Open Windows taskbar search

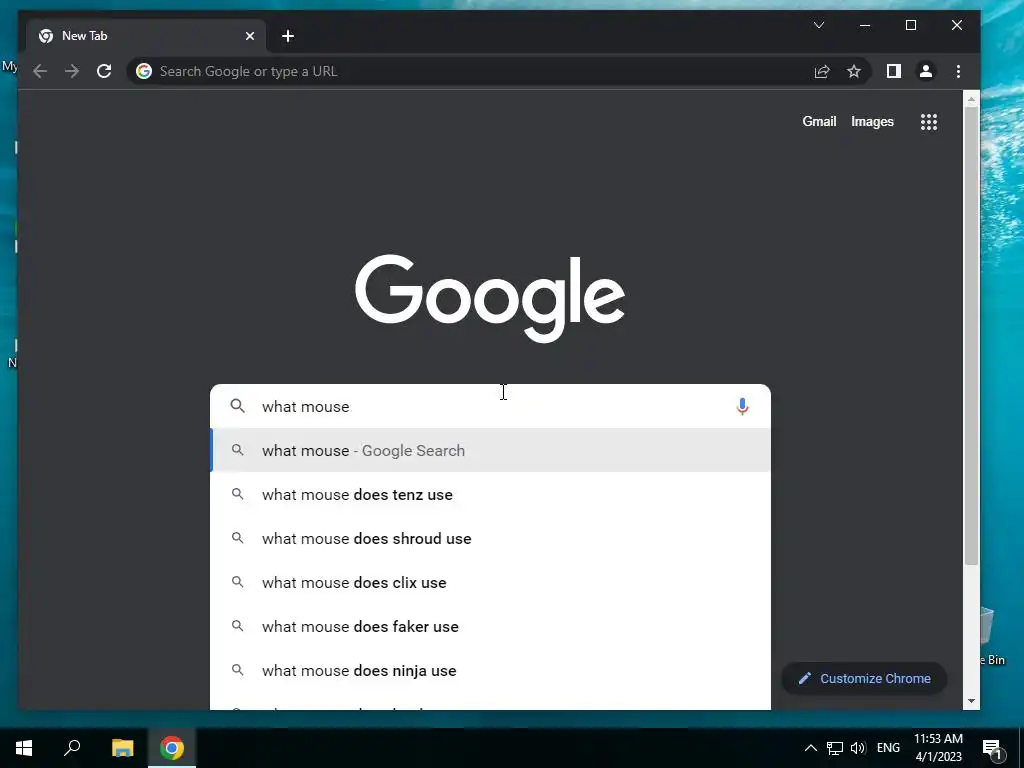pos(72,748)
